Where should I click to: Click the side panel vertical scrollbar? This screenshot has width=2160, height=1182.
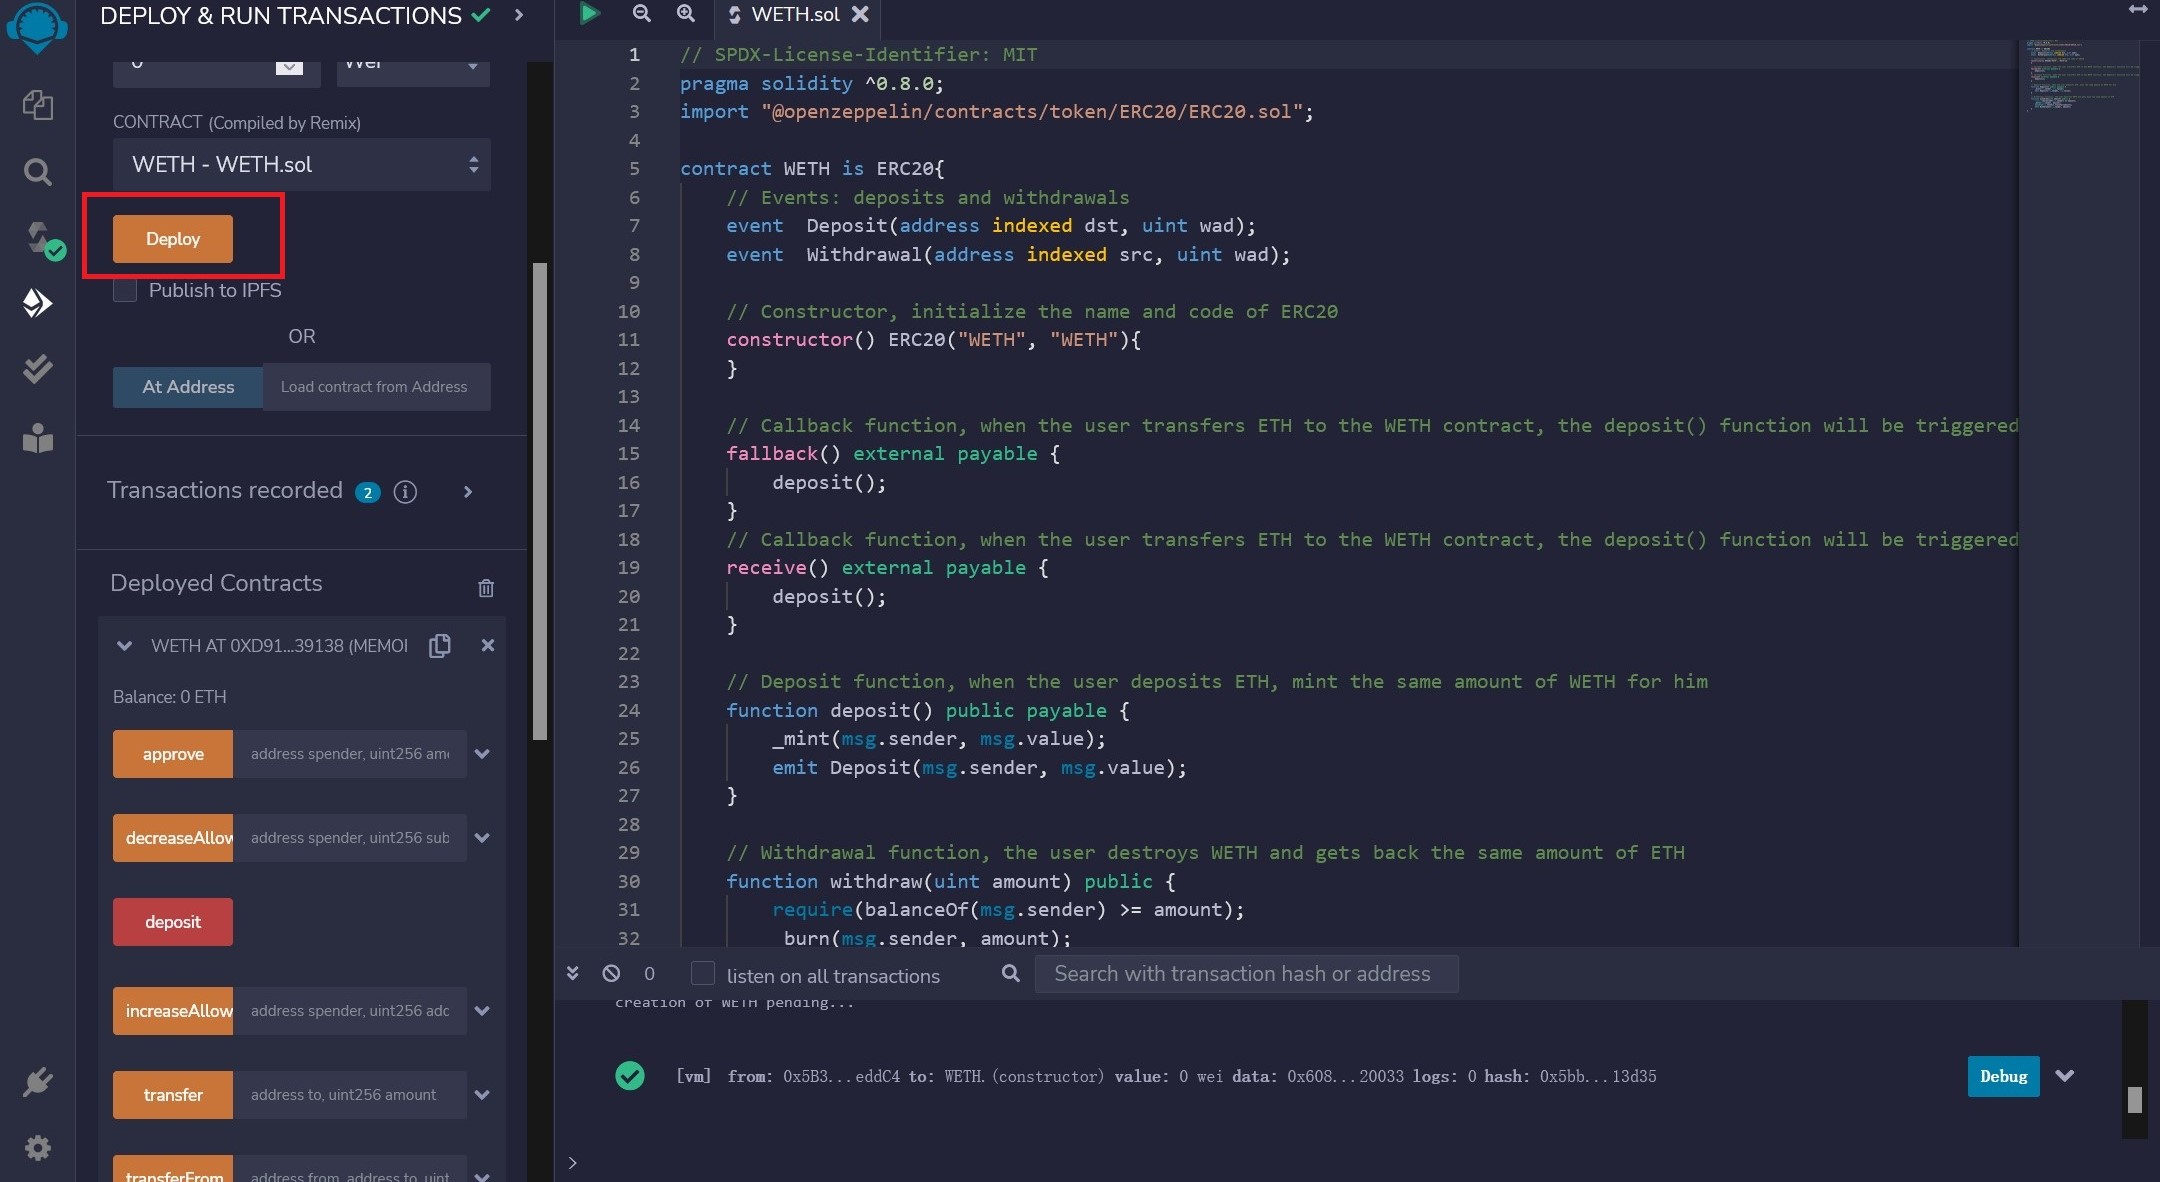540,500
